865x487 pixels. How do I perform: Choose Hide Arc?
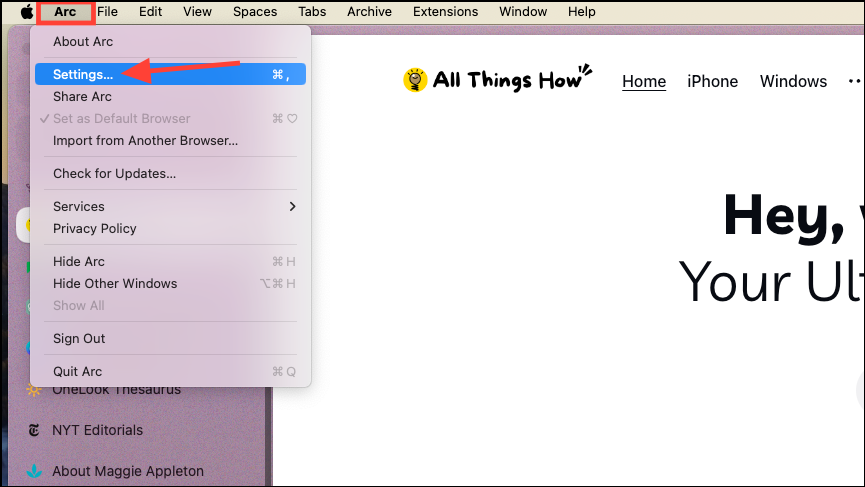[170, 261]
